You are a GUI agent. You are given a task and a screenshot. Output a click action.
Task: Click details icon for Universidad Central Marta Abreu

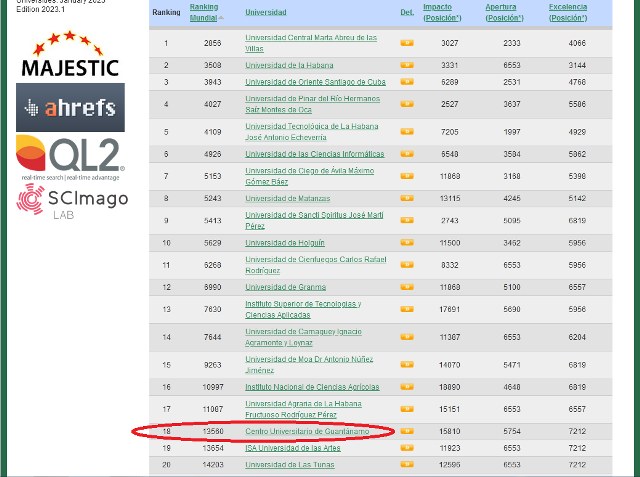tap(407, 43)
